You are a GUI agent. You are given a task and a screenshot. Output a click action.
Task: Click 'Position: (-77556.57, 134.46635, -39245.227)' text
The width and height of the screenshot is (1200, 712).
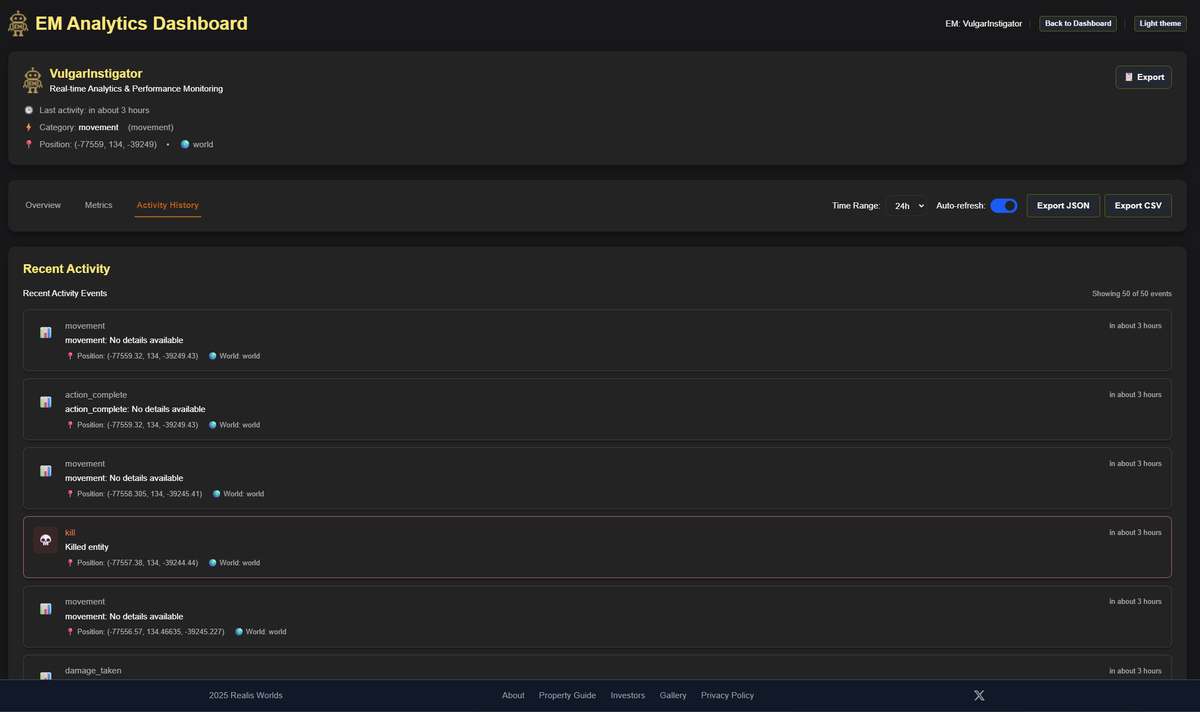151,632
